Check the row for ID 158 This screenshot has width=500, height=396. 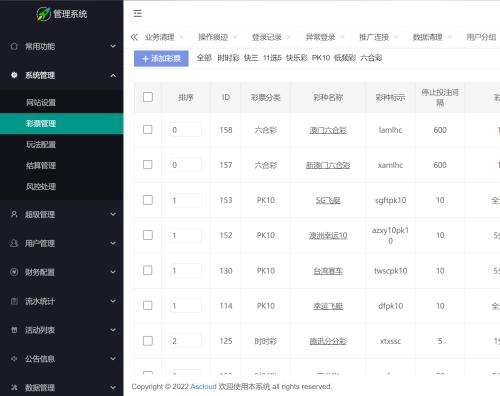tap(148, 129)
